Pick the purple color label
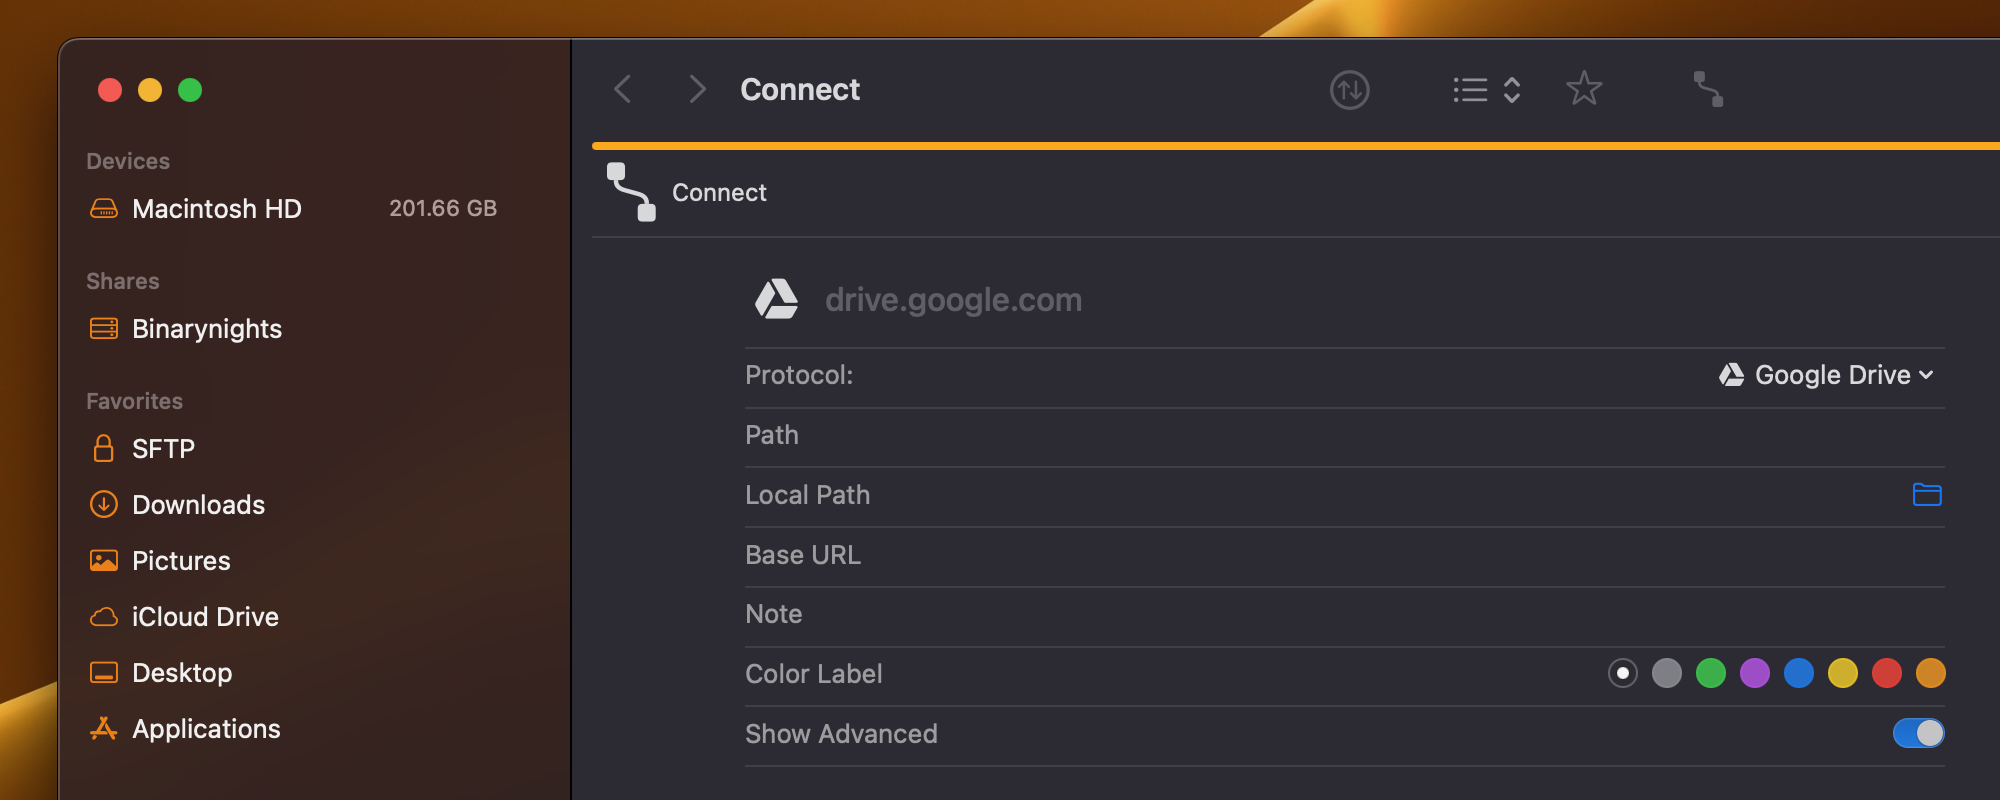 [x=1754, y=673]
